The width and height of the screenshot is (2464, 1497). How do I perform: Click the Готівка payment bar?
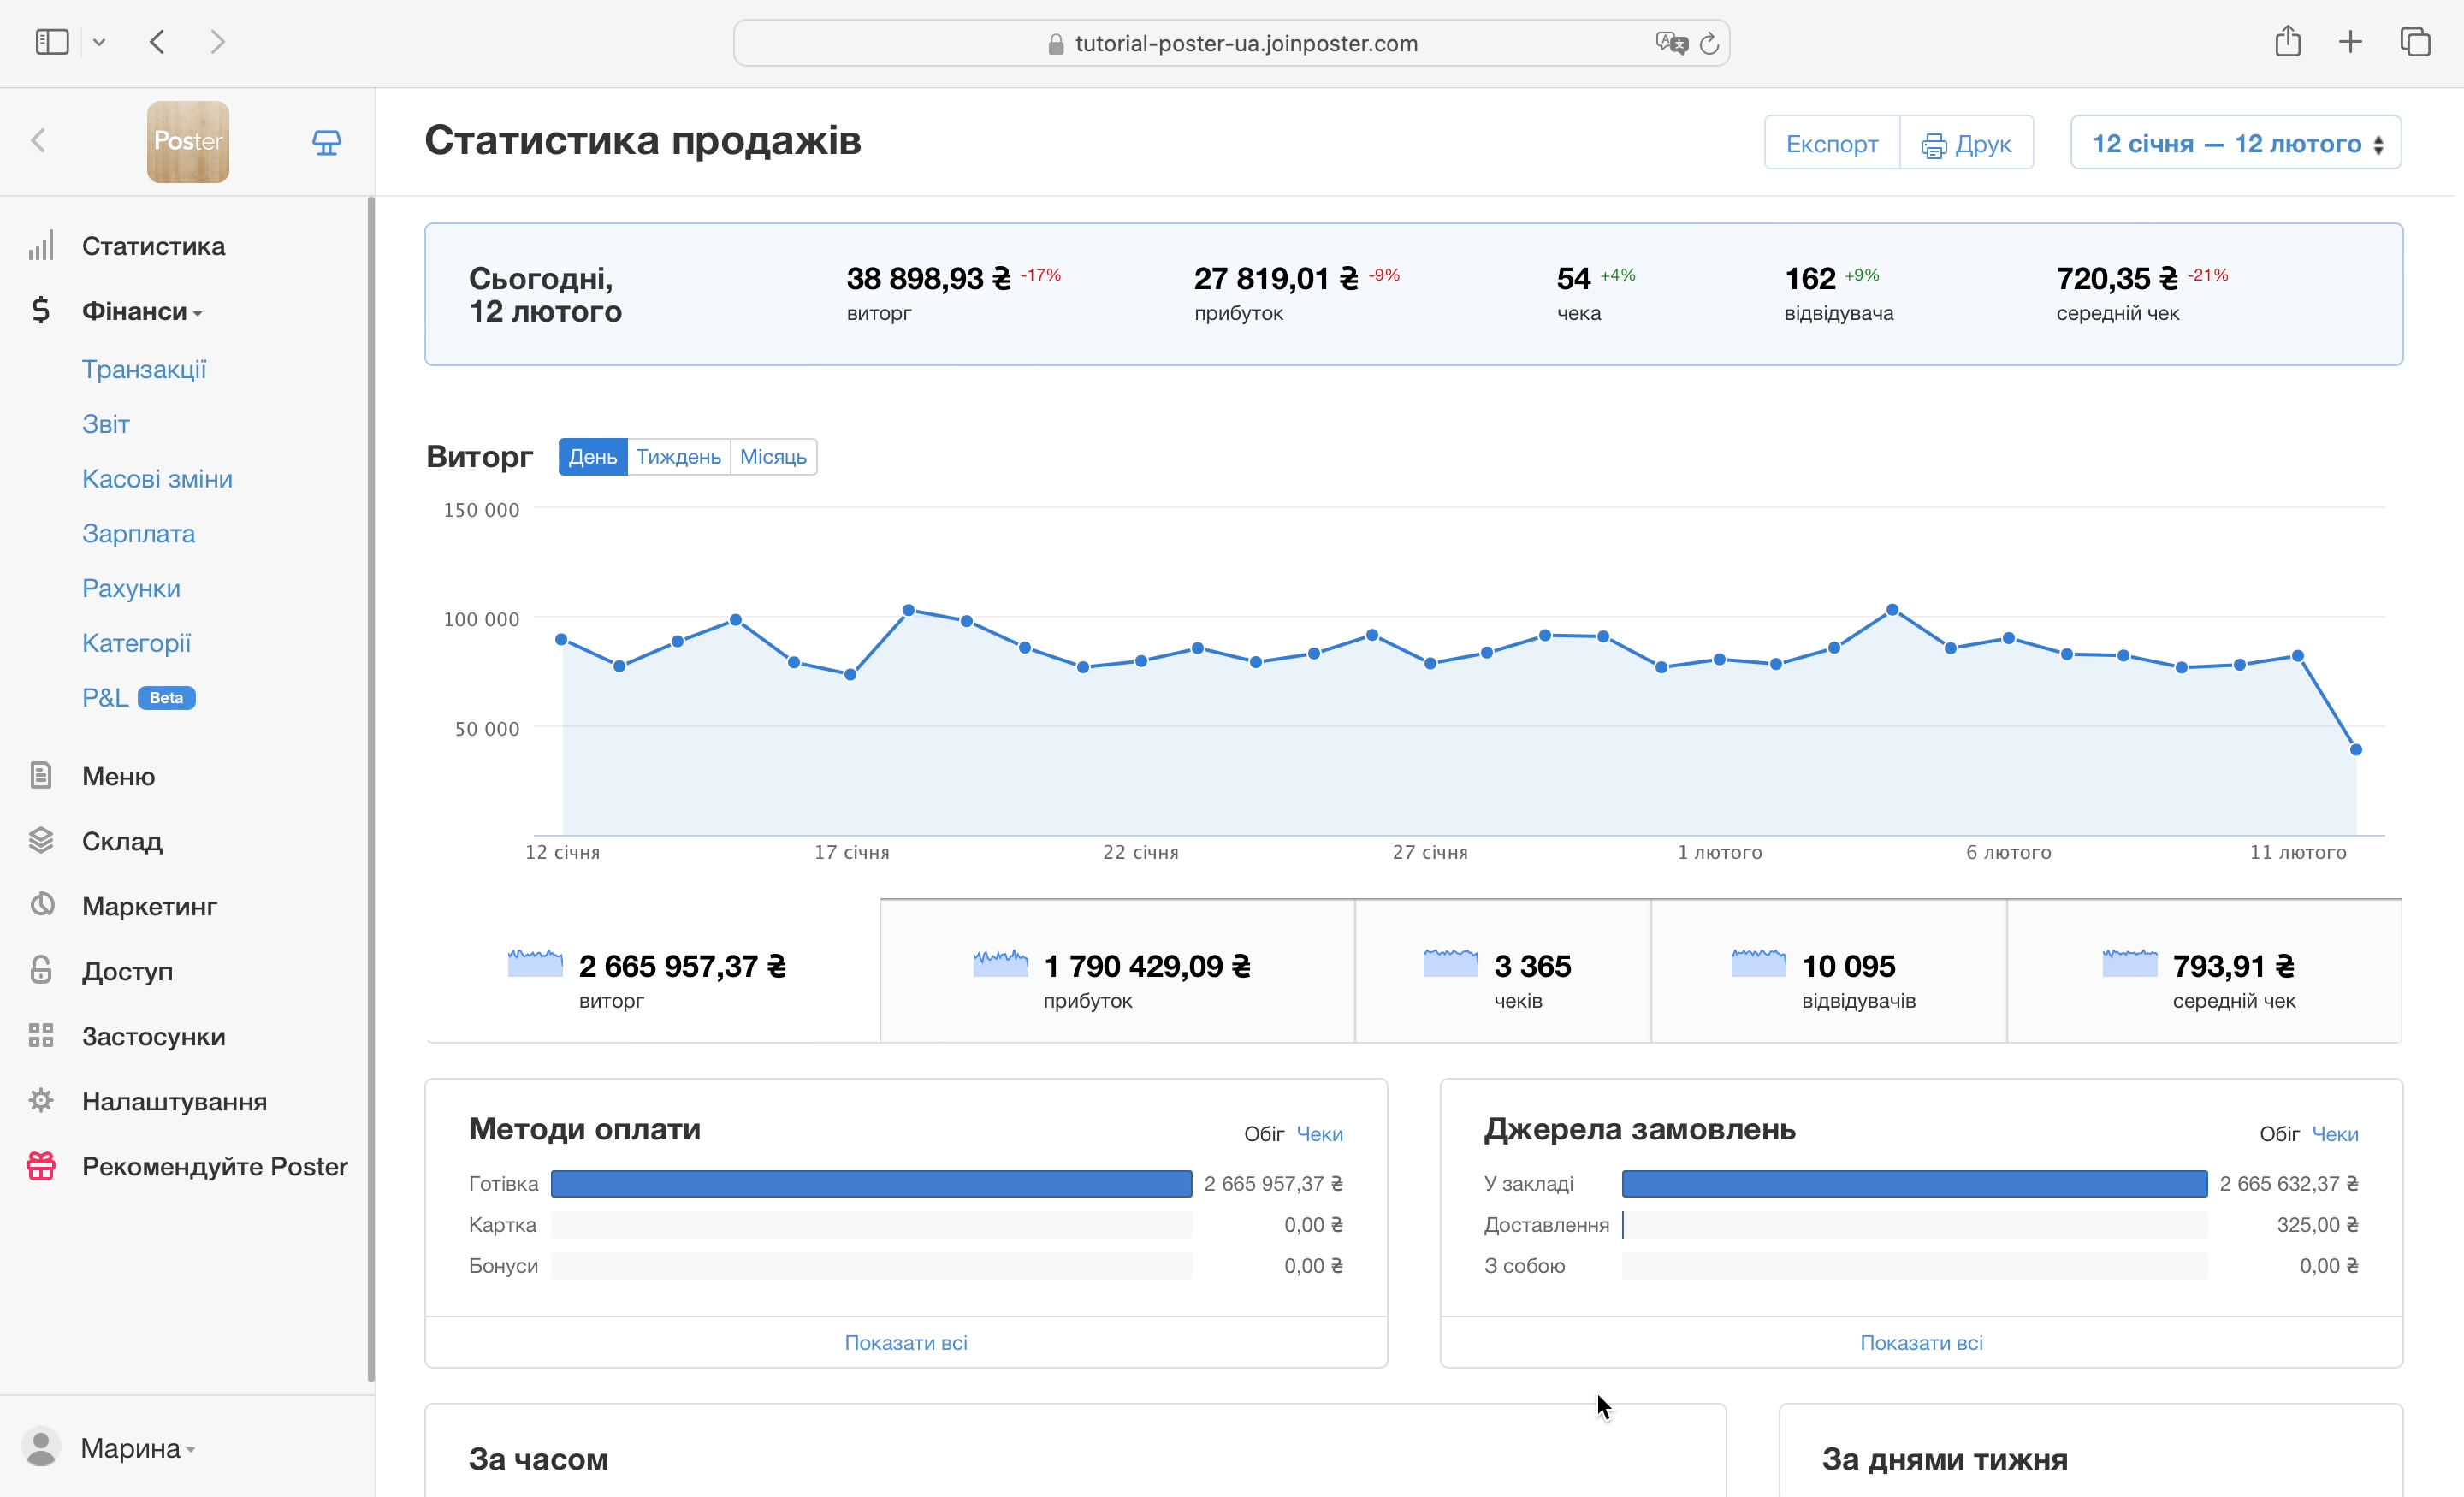871,1184
